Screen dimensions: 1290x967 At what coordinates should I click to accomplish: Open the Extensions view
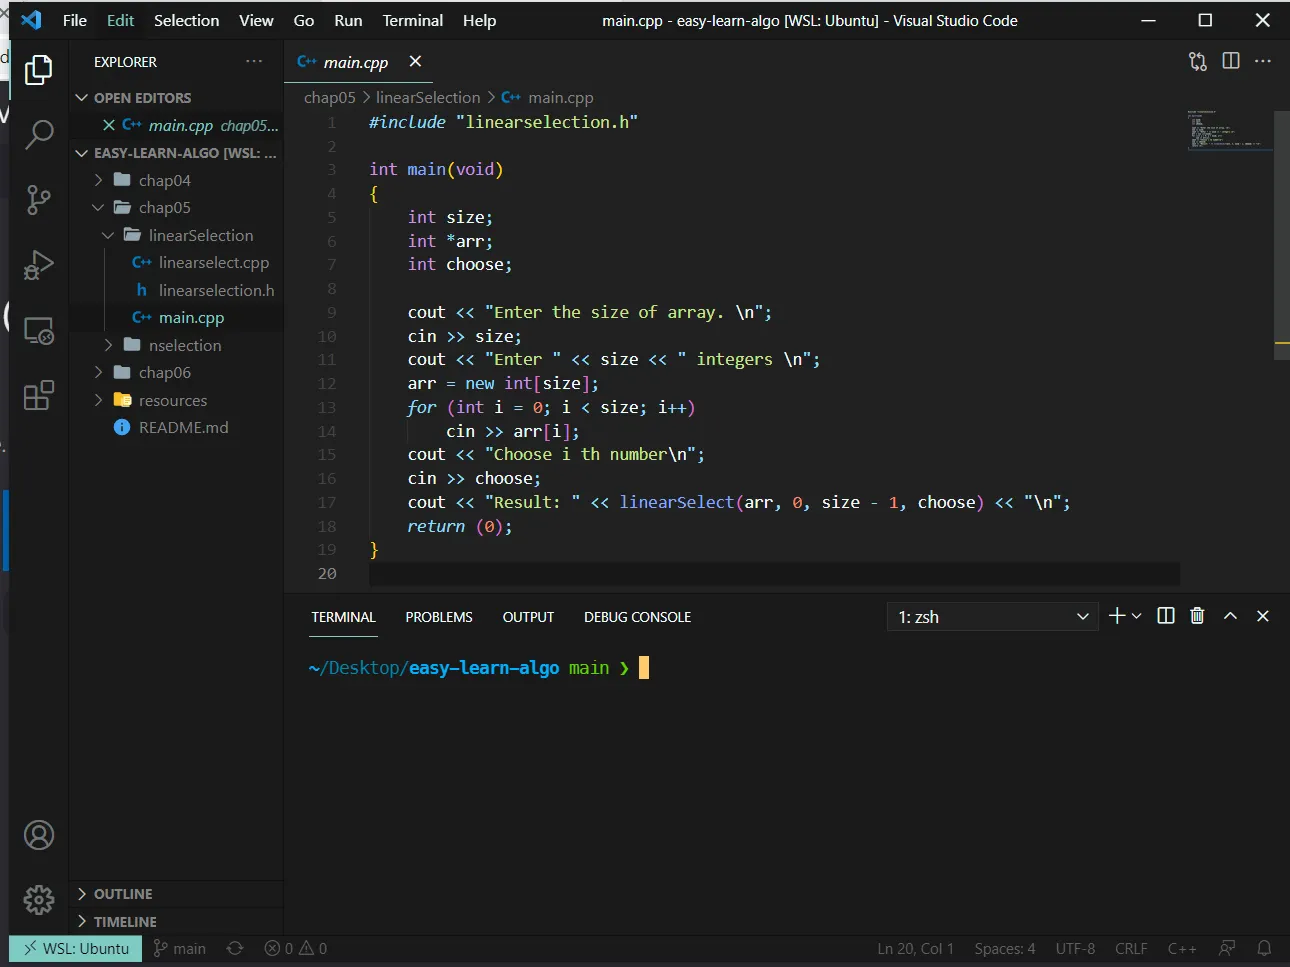(39, 396)
